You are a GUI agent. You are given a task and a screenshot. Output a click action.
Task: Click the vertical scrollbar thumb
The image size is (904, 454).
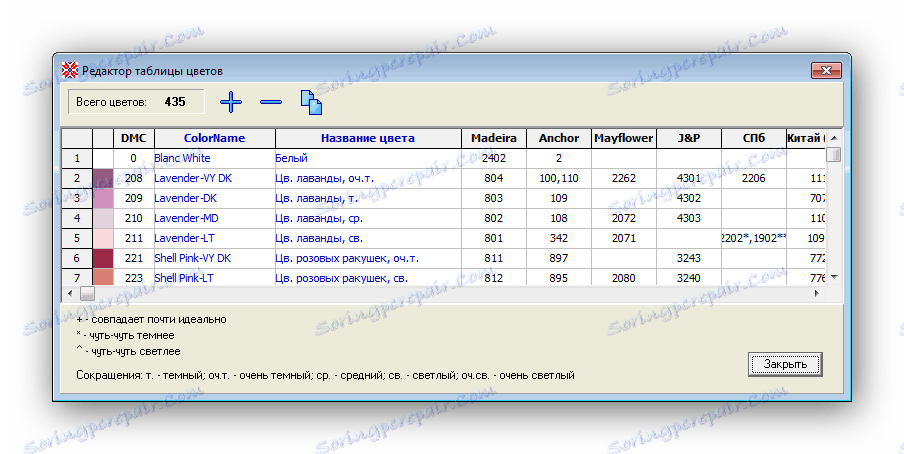834,154
